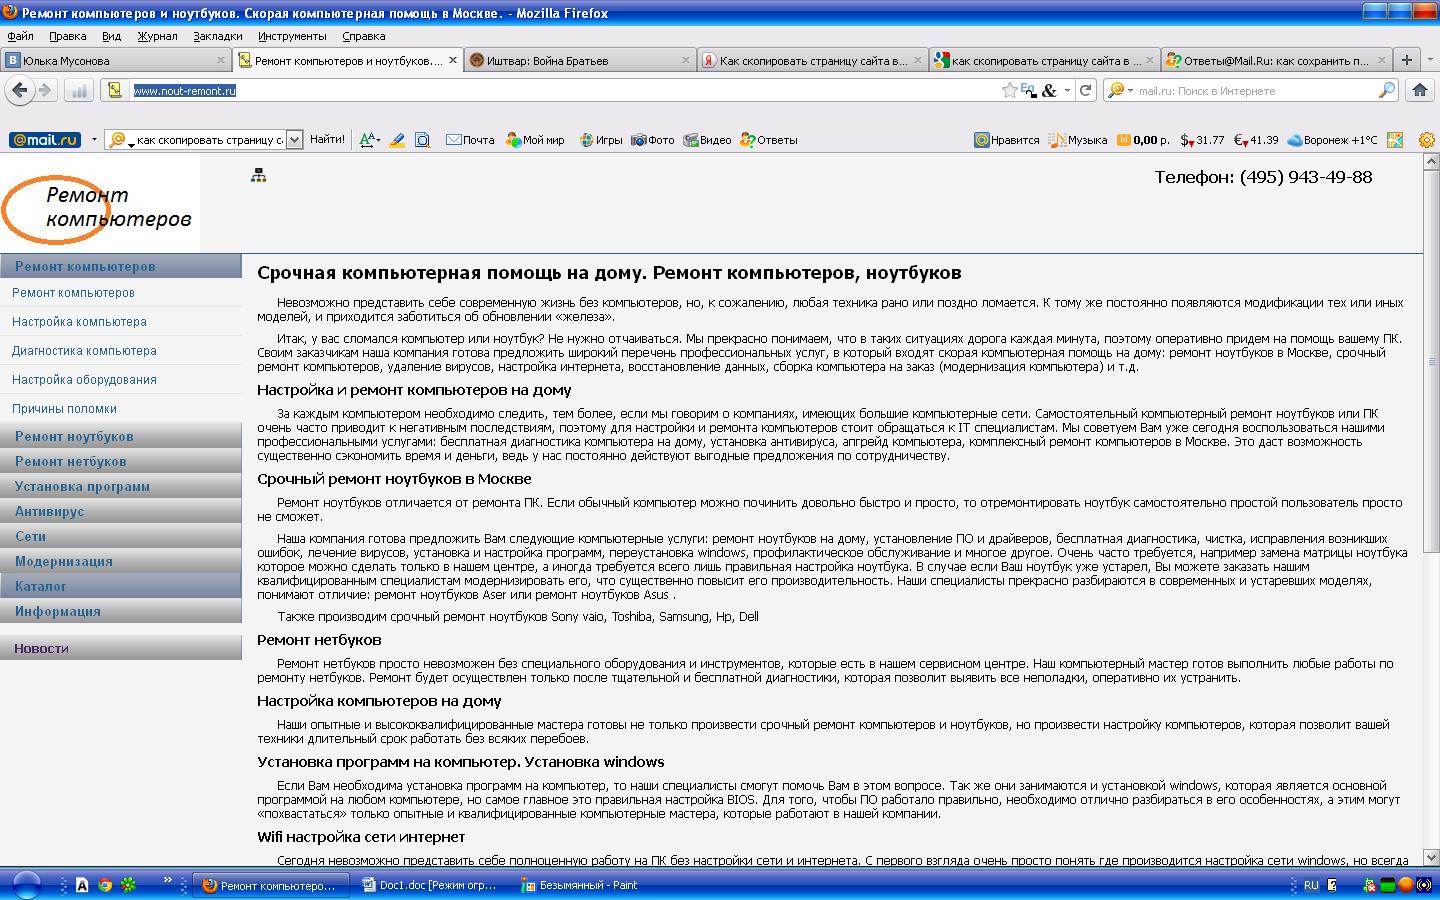
Task: Click the Нравится toolbar button
Action: click(x=1007, y=140)
